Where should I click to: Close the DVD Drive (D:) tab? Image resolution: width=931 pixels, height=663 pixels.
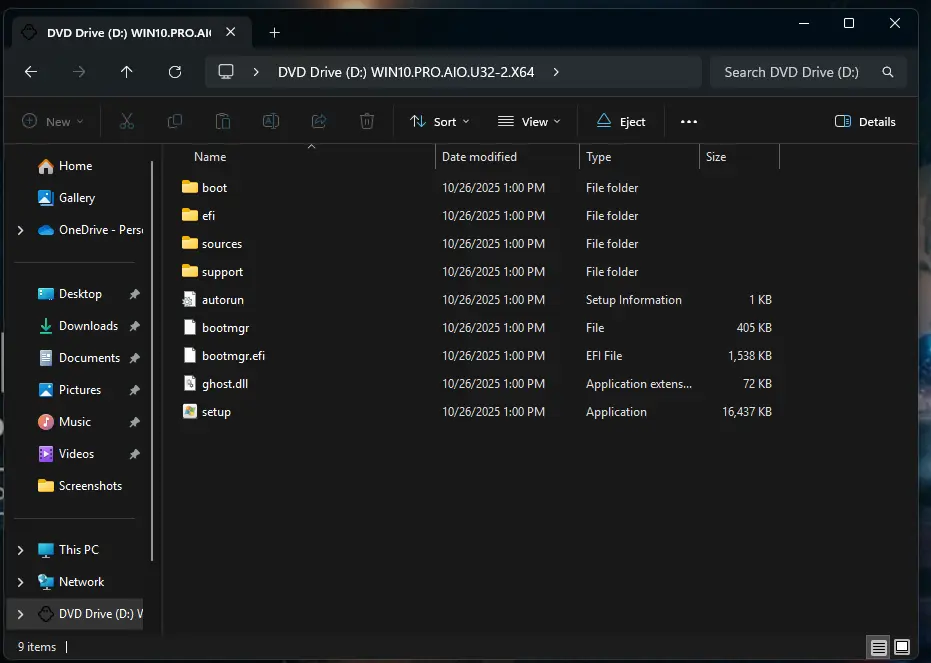[231, 32]
